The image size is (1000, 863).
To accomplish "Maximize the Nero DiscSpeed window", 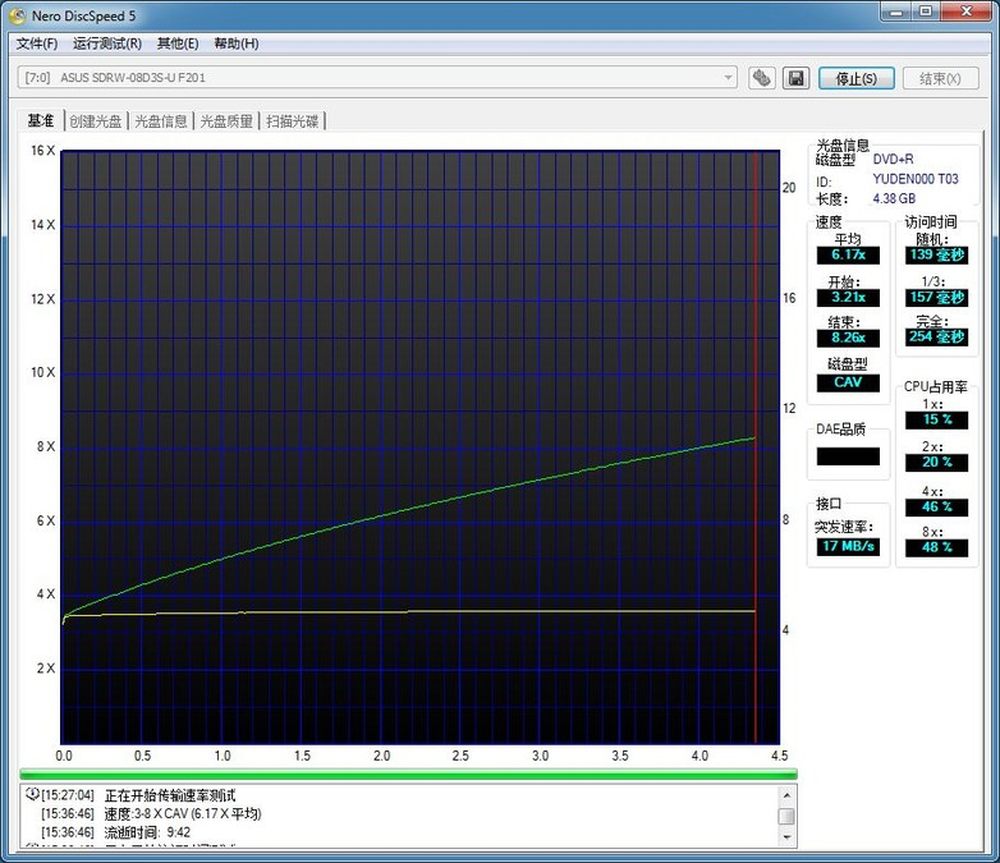I will point(926,11).
